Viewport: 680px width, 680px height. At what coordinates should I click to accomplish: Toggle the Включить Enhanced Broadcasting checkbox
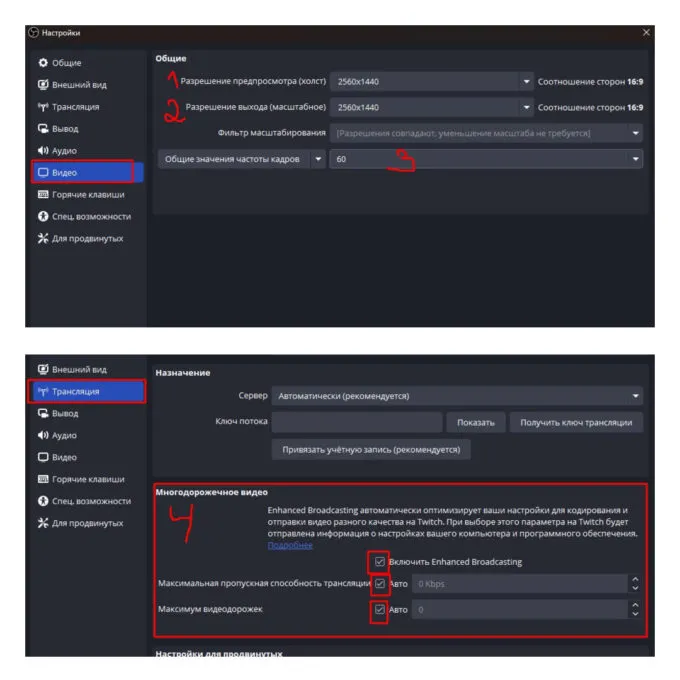380,562
